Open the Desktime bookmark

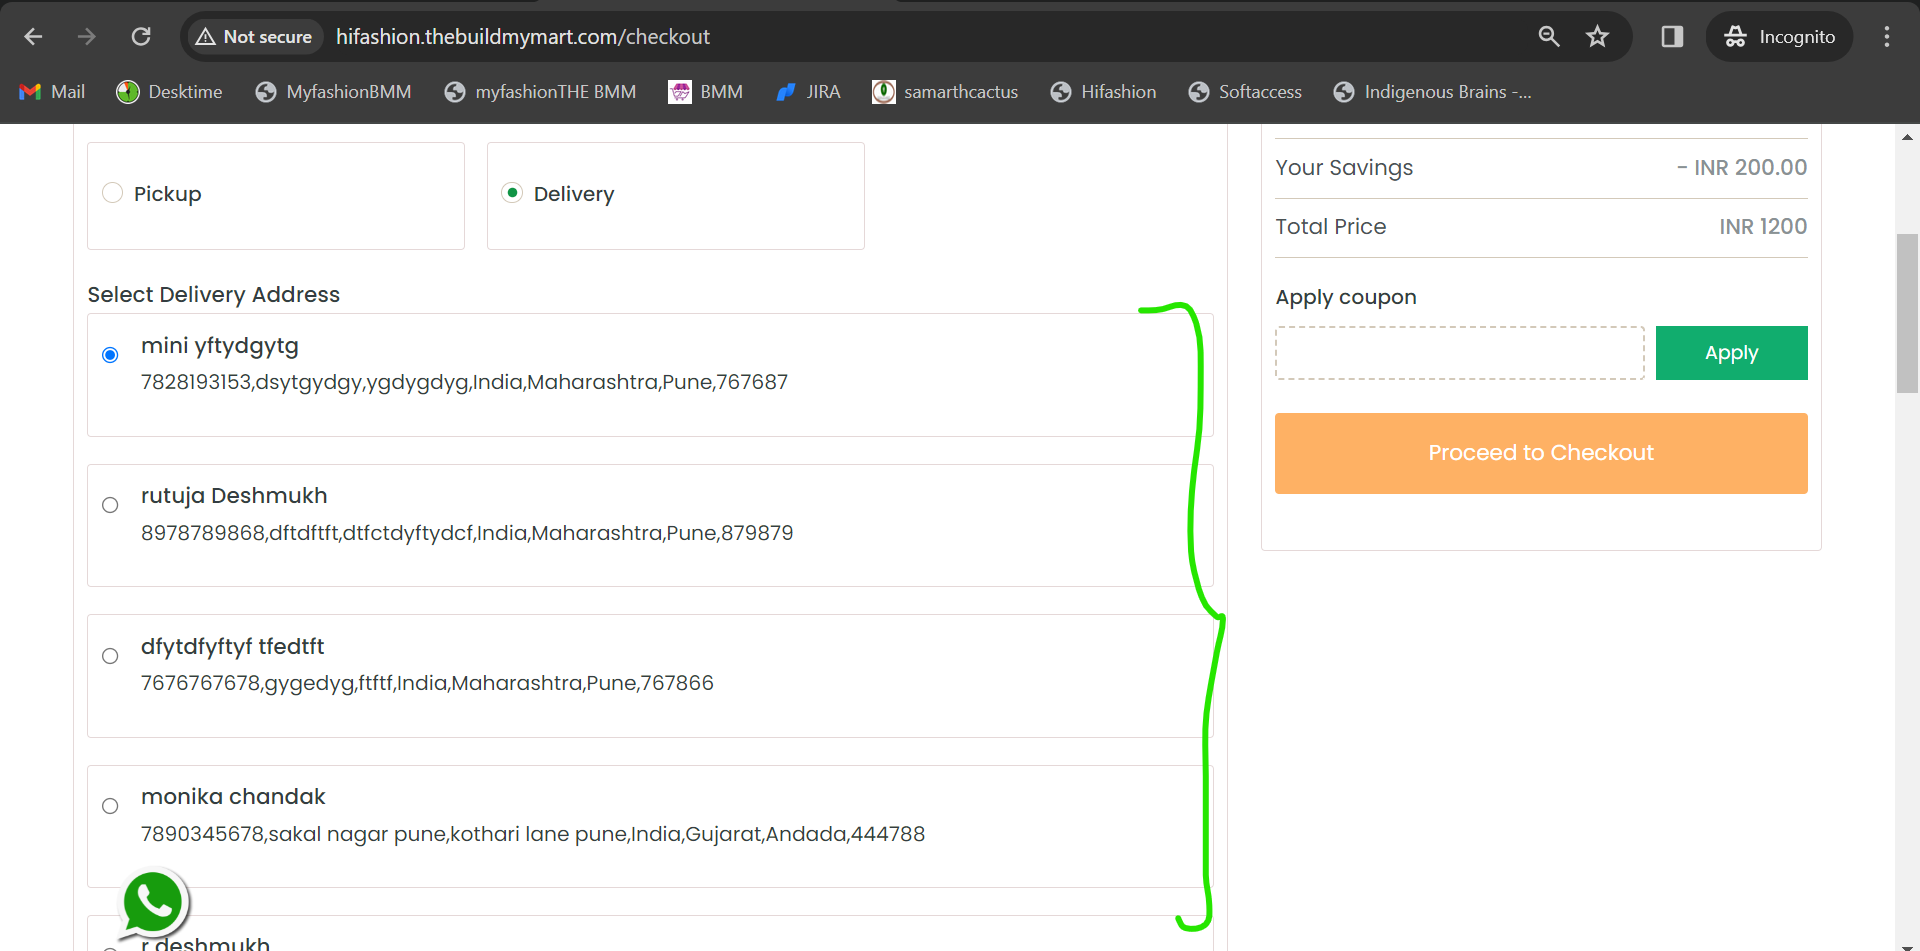point(169,92)
